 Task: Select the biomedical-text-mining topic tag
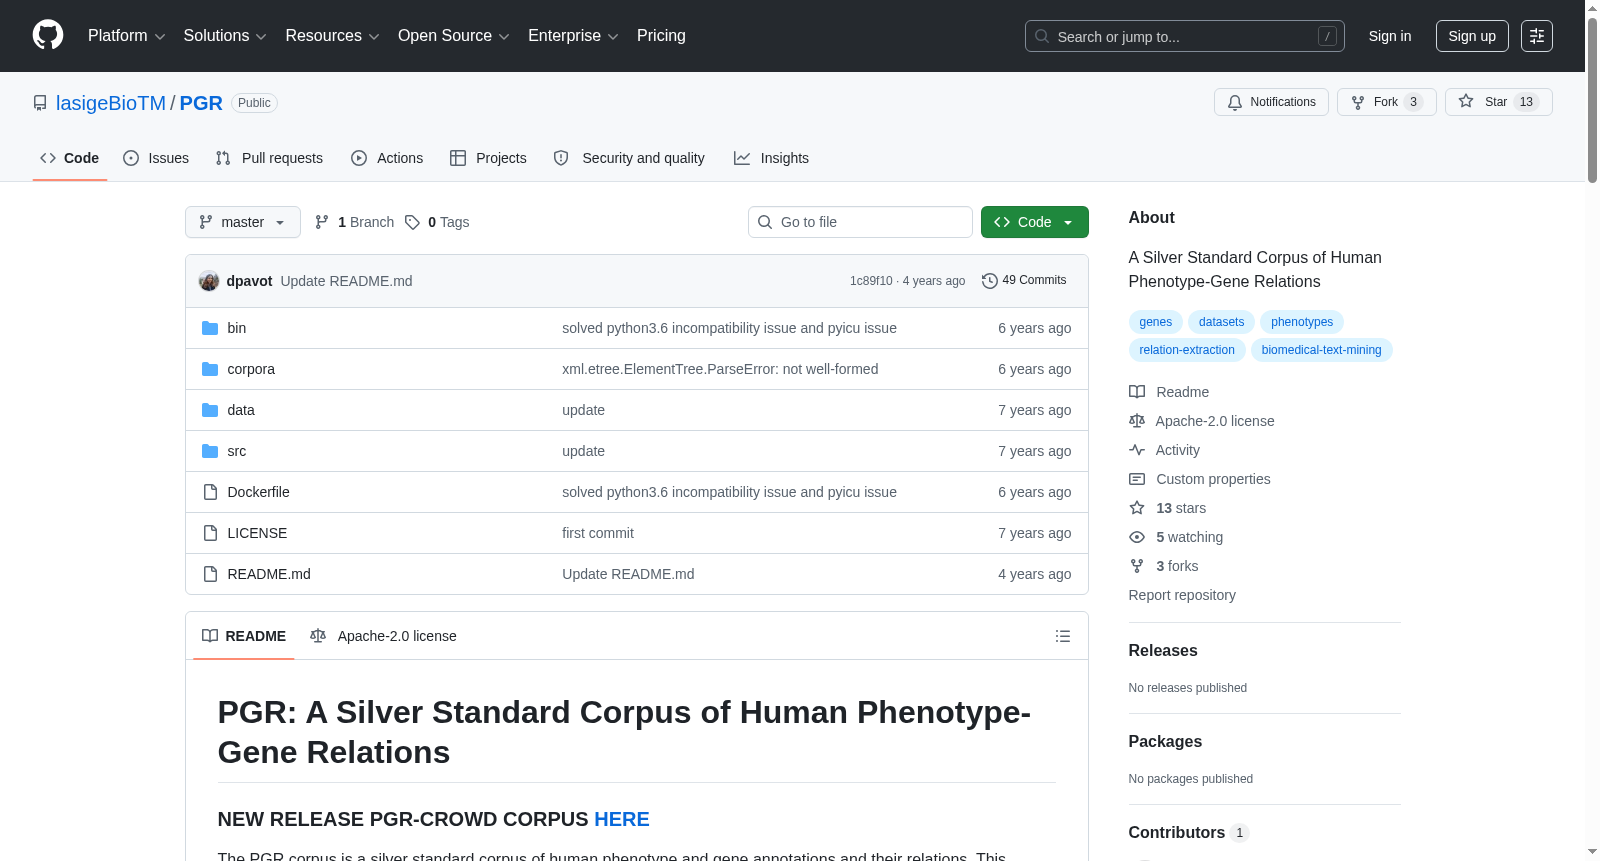click(x=1322, y=350)
